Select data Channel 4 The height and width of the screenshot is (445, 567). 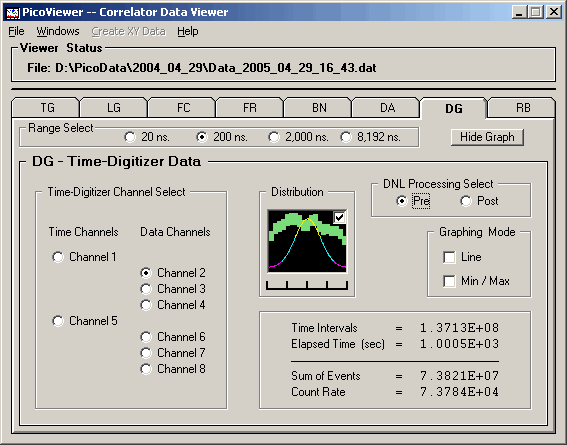tap(173, 305)
